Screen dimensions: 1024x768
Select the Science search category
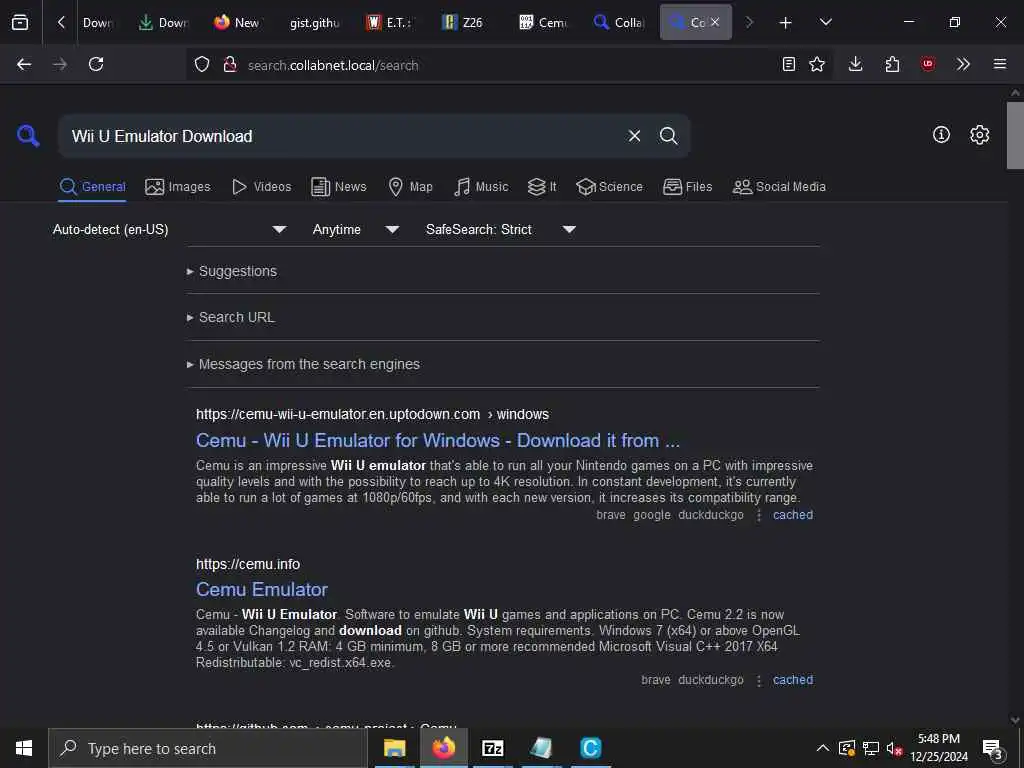click(609, 187)
